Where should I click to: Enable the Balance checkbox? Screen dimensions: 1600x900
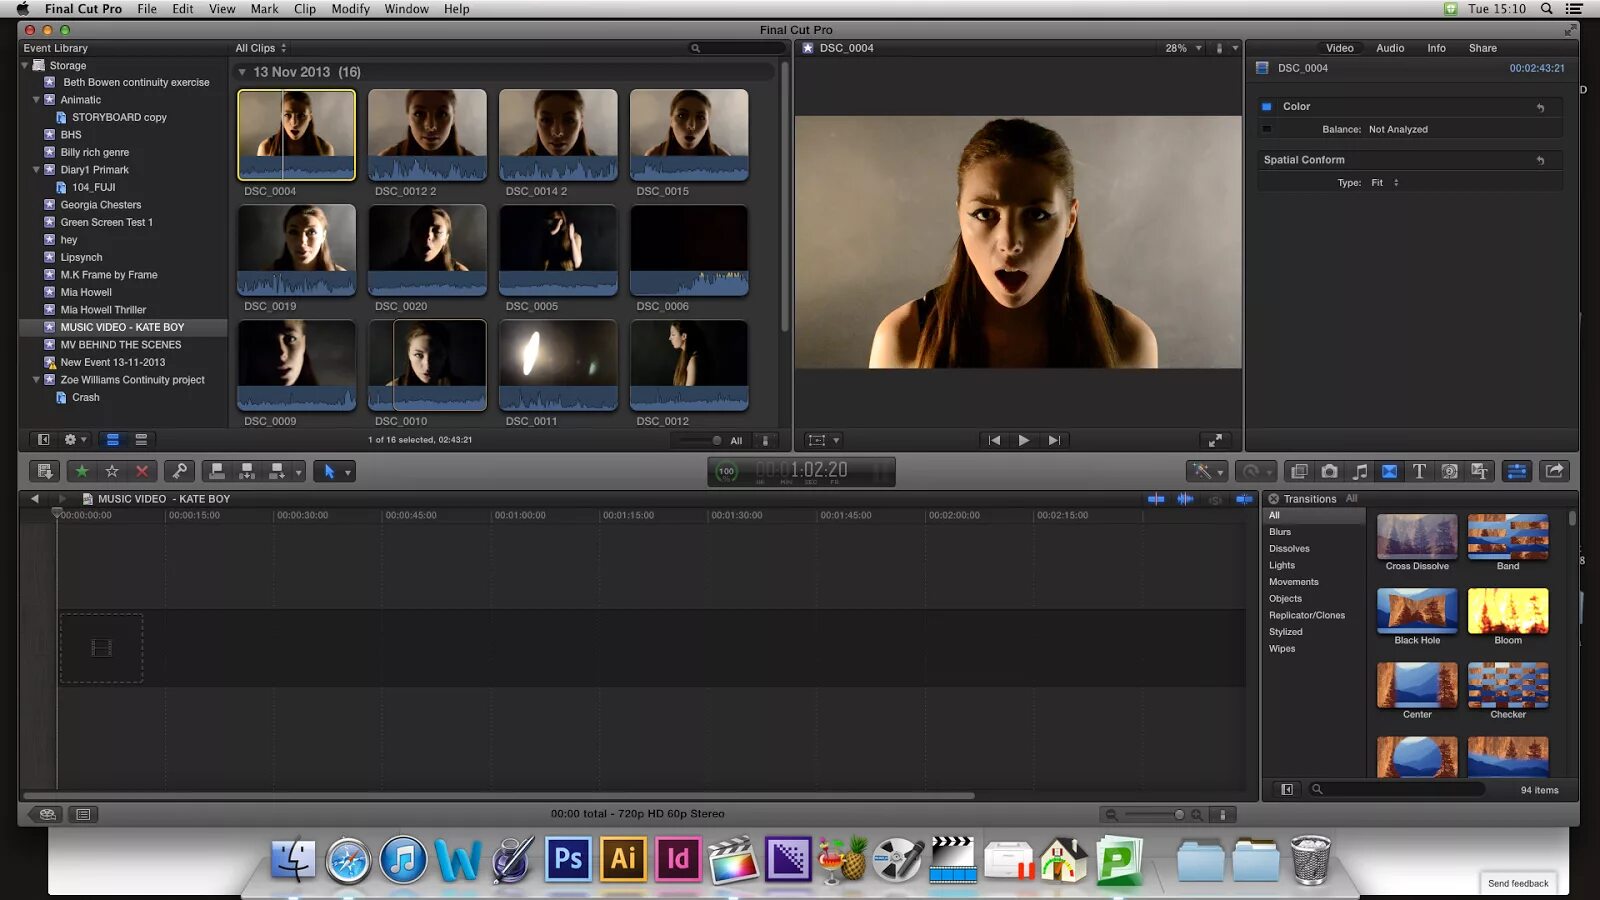pos(1267,129)
